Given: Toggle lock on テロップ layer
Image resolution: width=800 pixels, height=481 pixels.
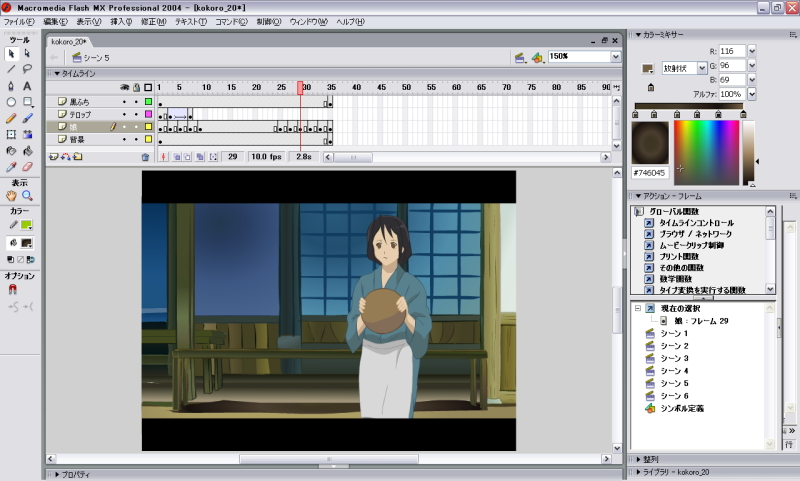Looking at the screenshot, I should pyautogui.click(x=136, y=114).
